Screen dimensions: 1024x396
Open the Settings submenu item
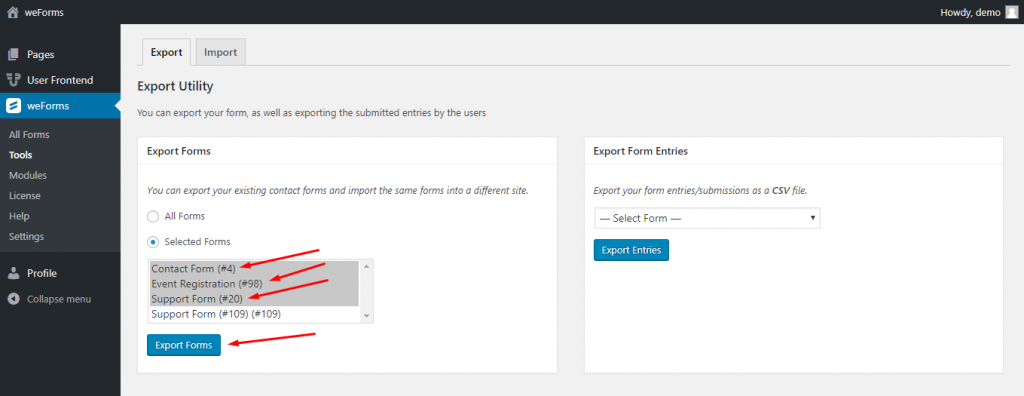[27, 236]
